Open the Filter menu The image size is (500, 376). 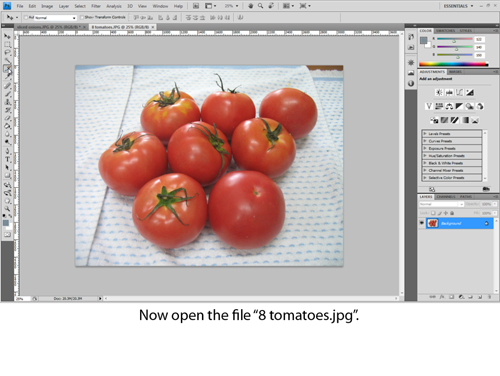click(96, 6)
